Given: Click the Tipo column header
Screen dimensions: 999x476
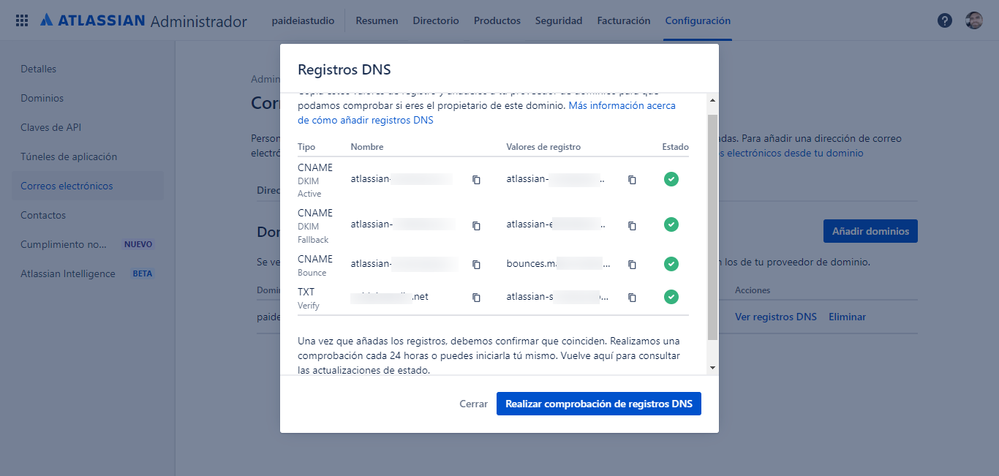Looking at the screenshot, I should click(x=306, y=147).
